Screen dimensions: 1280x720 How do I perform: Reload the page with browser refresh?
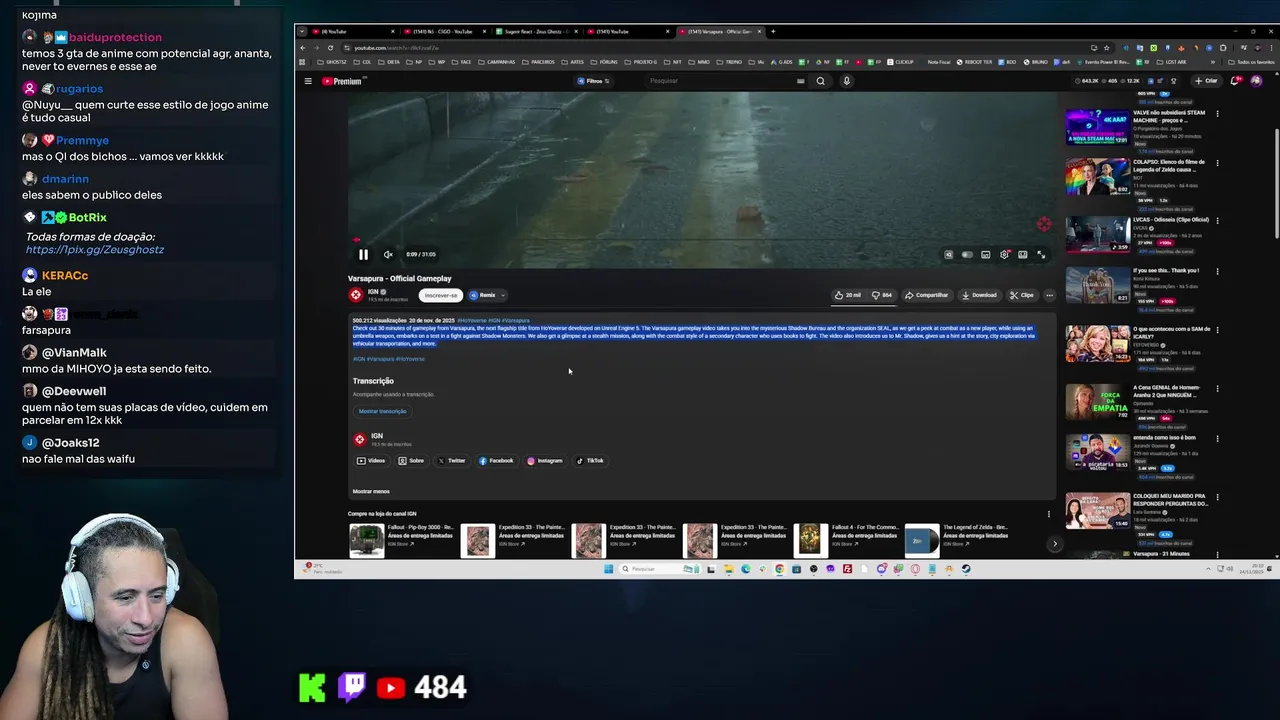pos(330,48)
